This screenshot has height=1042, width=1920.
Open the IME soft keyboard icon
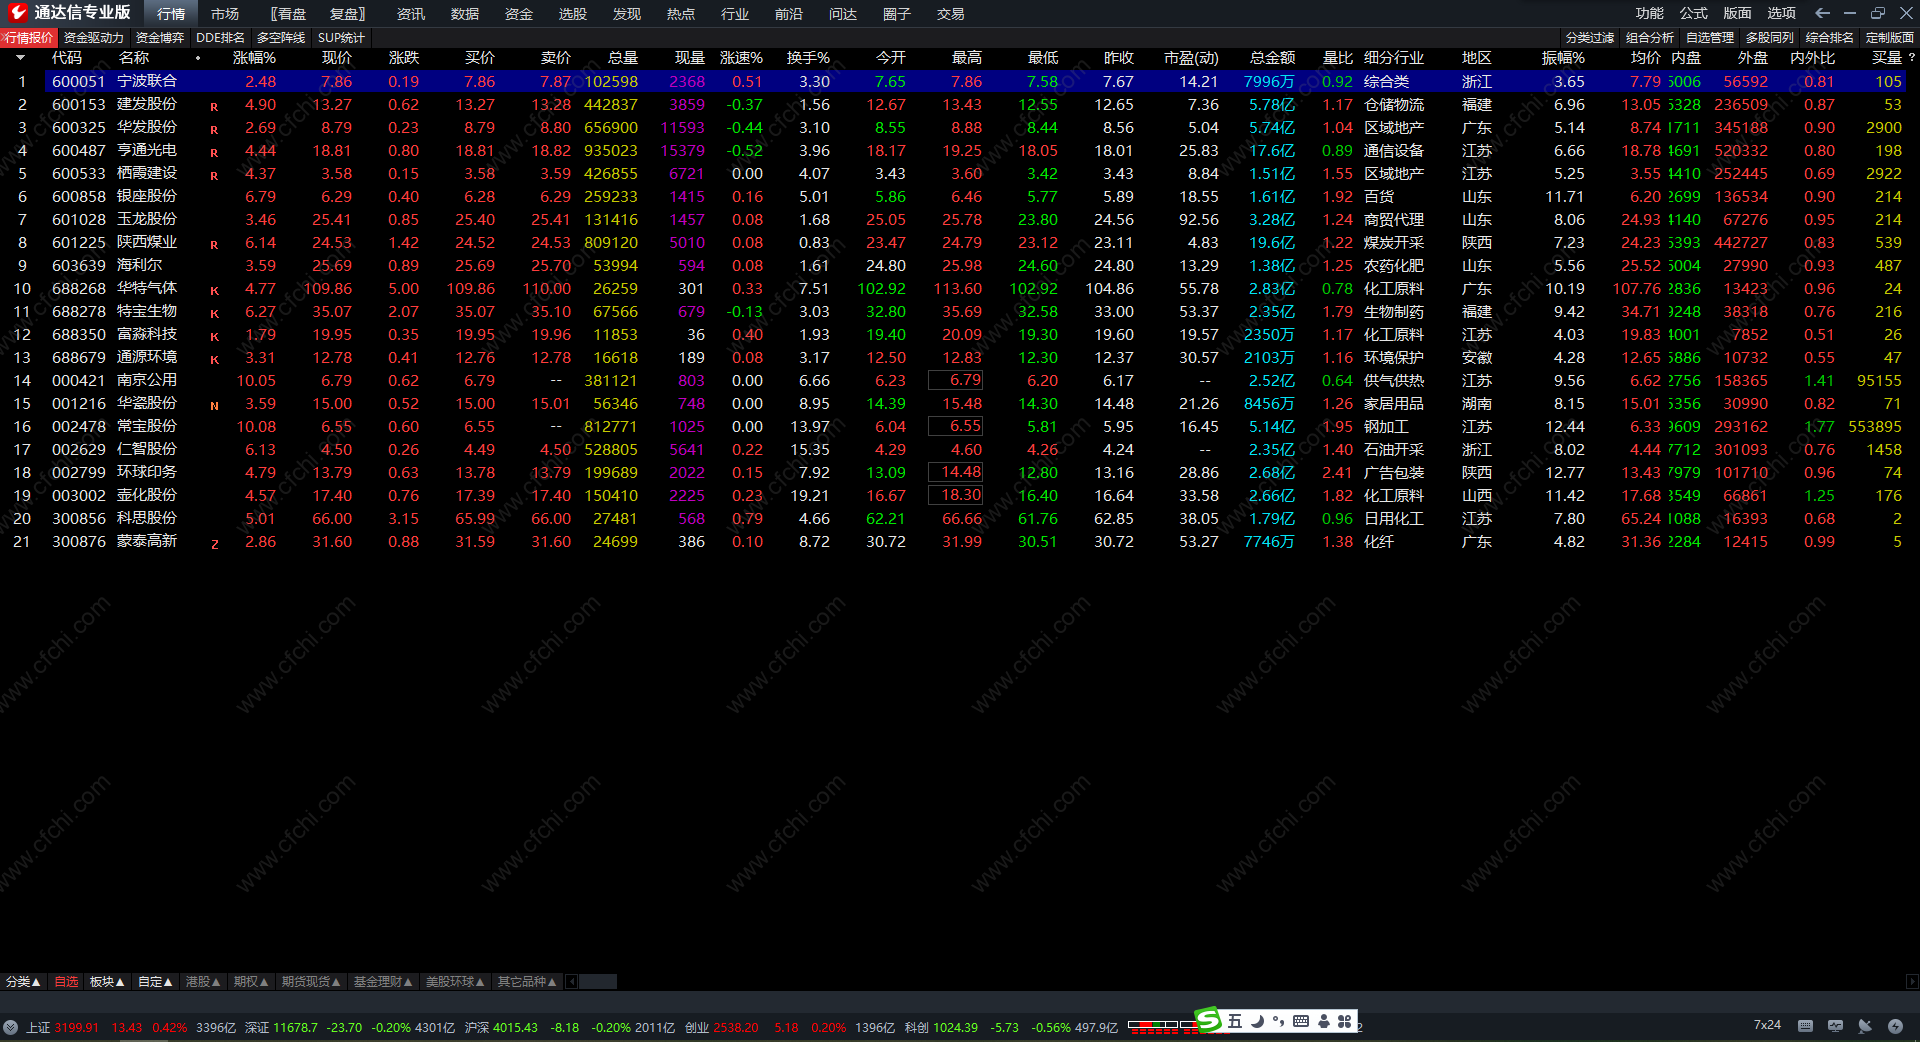tap(1301, 1021)
